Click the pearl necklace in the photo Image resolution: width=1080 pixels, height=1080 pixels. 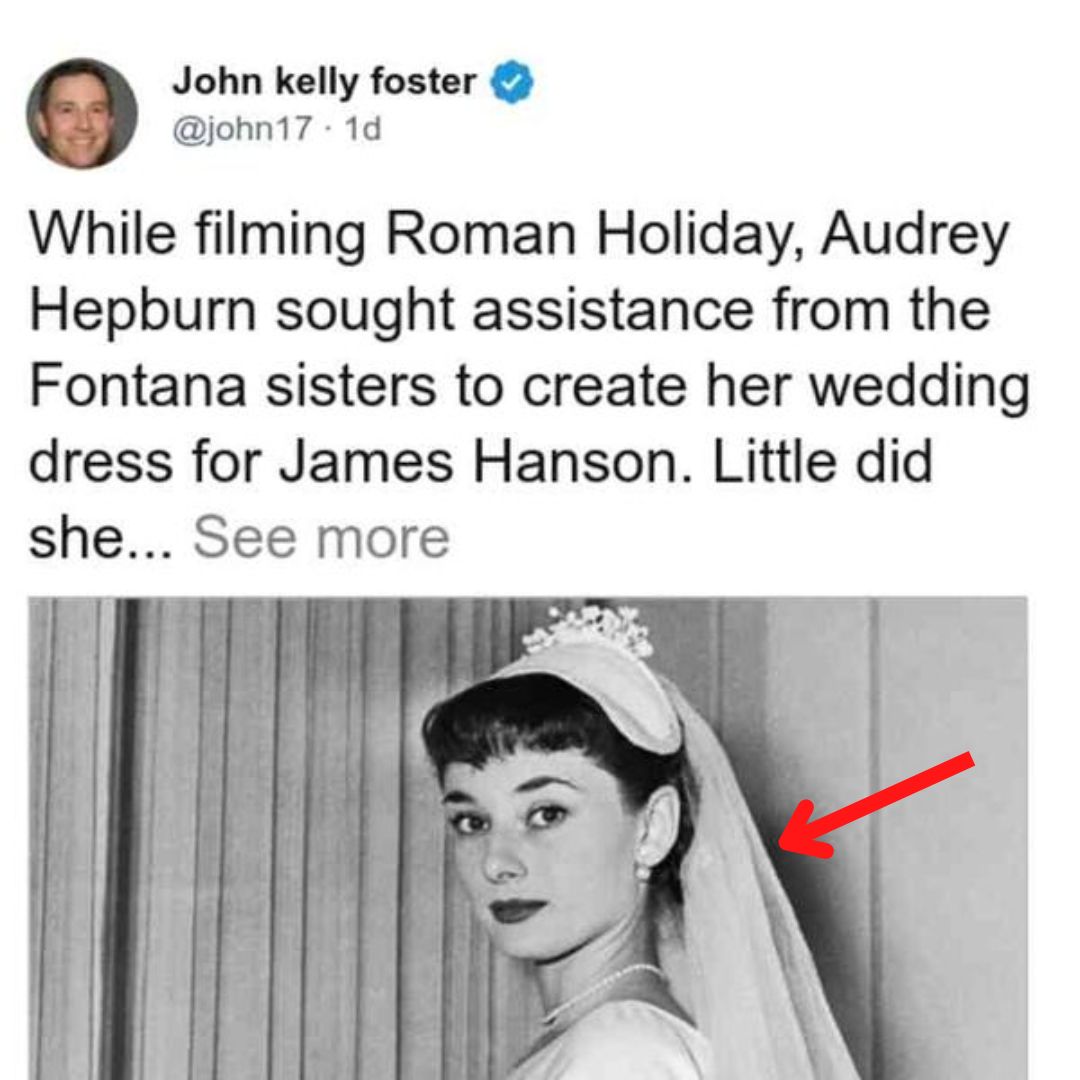603,988
